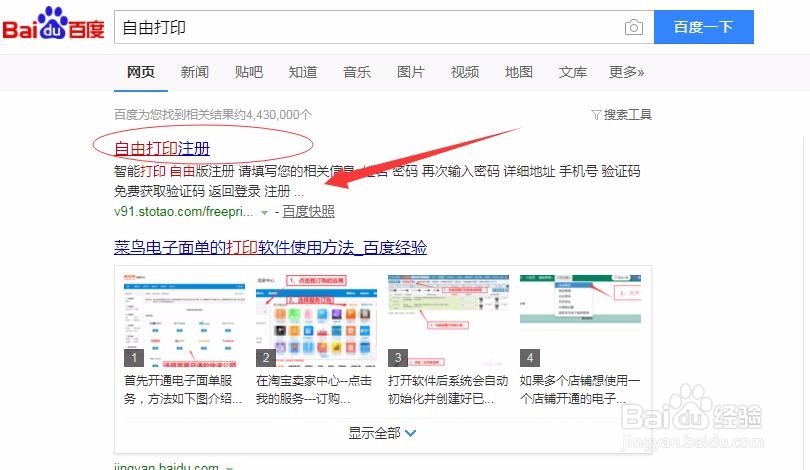Click the result count text 百度为您找到相关结果约4,430,000个
810x470 pixels.
[x=213, y=115]
